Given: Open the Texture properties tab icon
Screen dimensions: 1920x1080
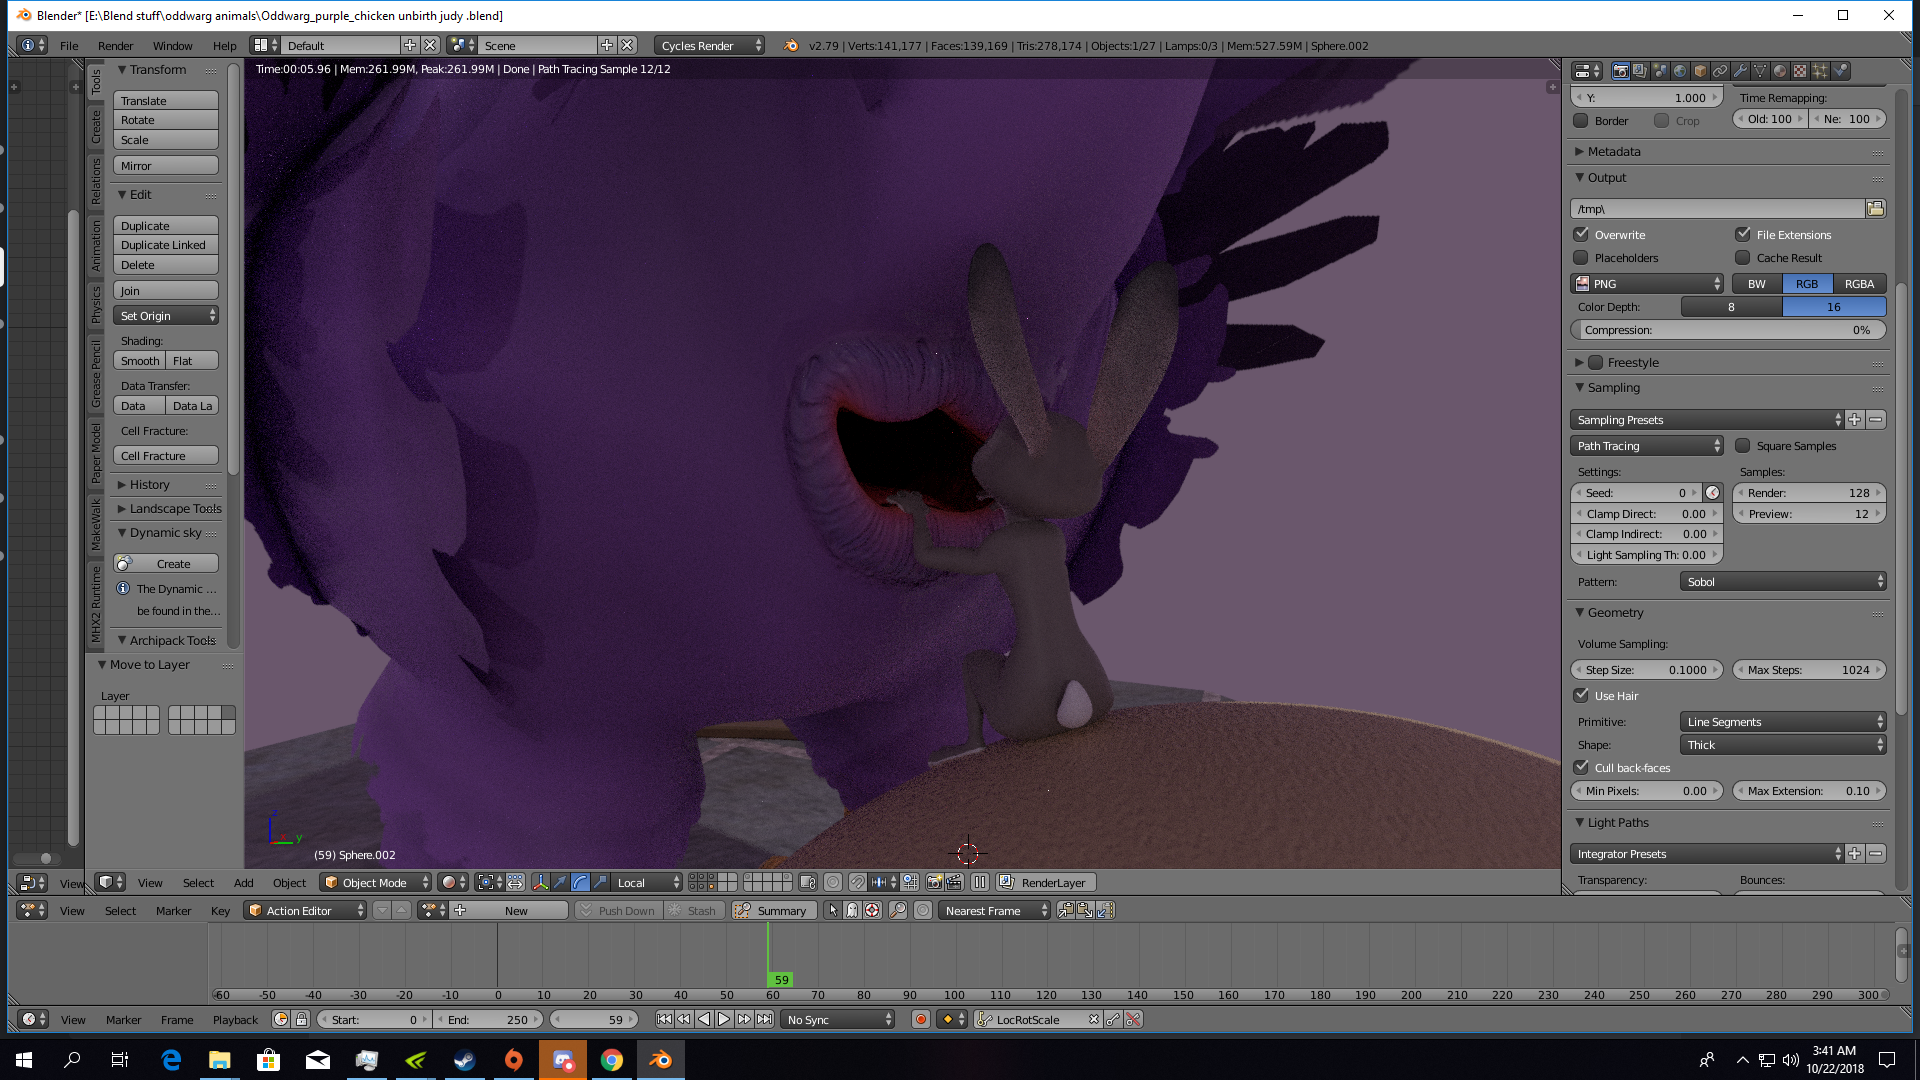Looking at the screenshot, I should pyautogui.click(x=1800, y=71).
